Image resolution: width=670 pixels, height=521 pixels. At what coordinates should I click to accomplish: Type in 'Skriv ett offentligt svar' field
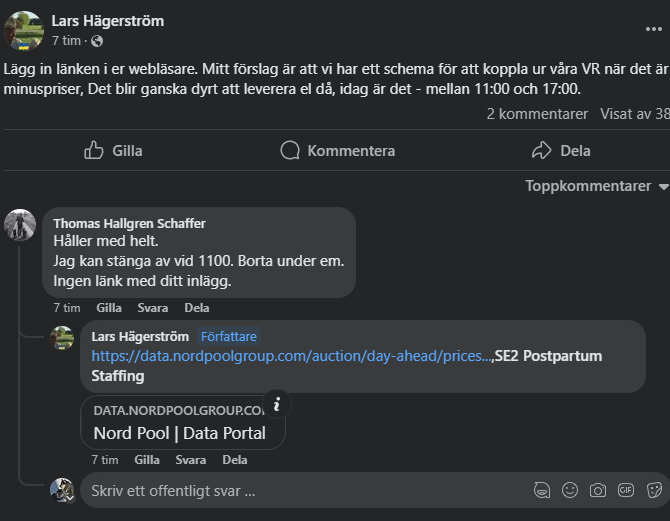coord(300,491)
